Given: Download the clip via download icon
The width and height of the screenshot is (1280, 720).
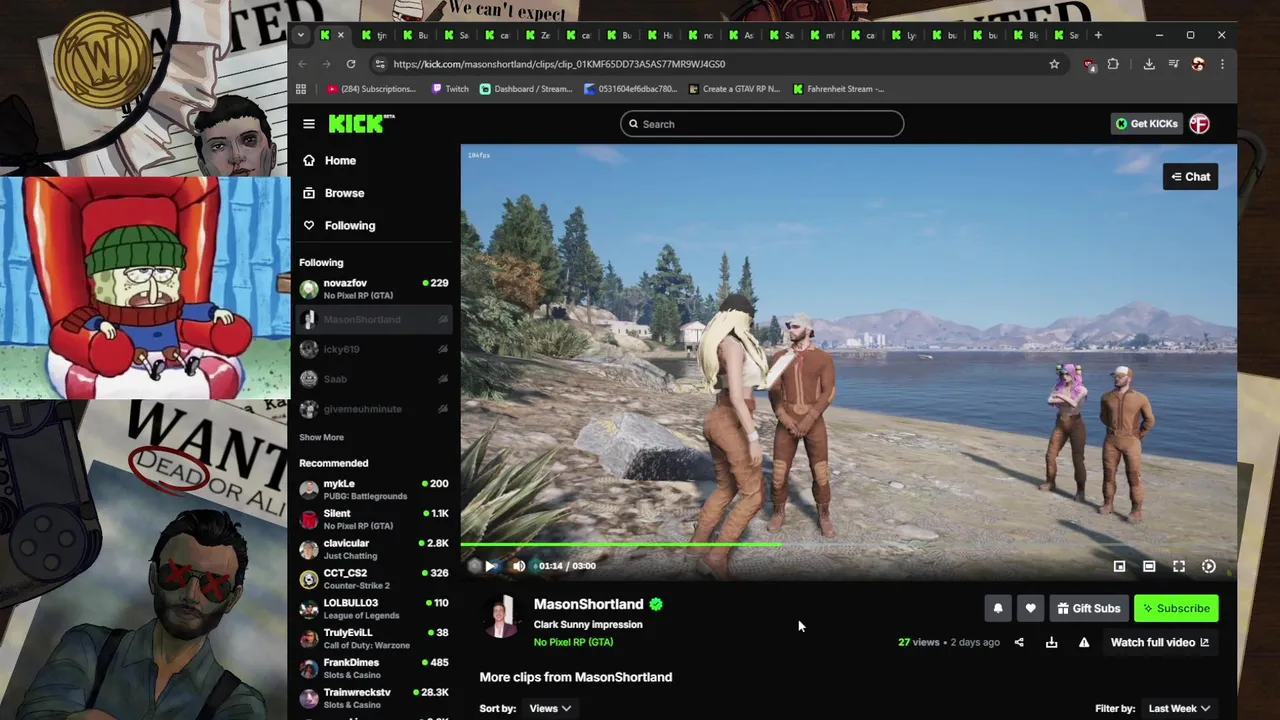Looking at the screenshot, I should (1051, 643).
